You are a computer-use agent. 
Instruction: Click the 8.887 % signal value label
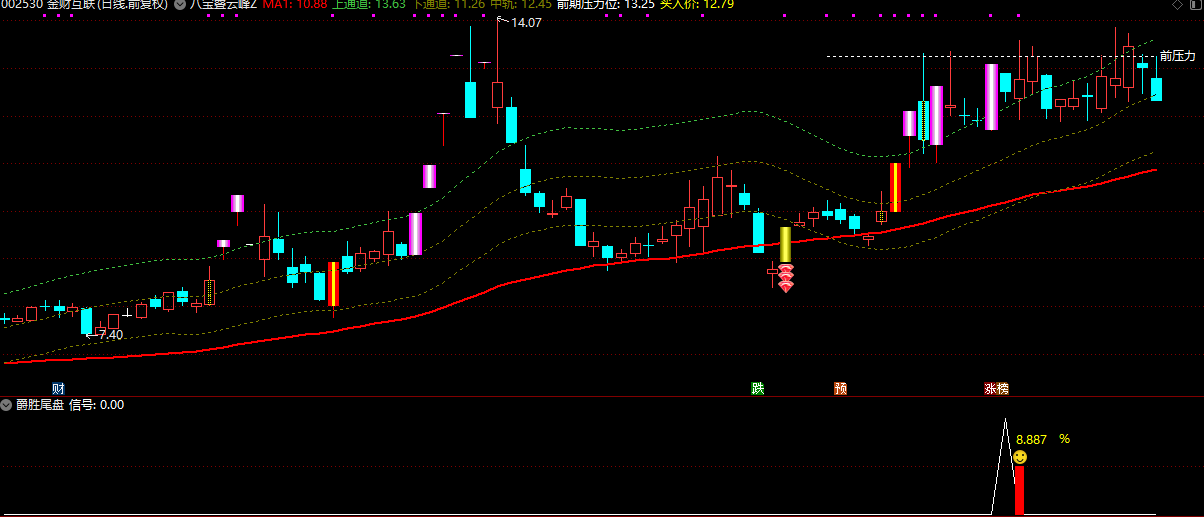(1042, 438)
